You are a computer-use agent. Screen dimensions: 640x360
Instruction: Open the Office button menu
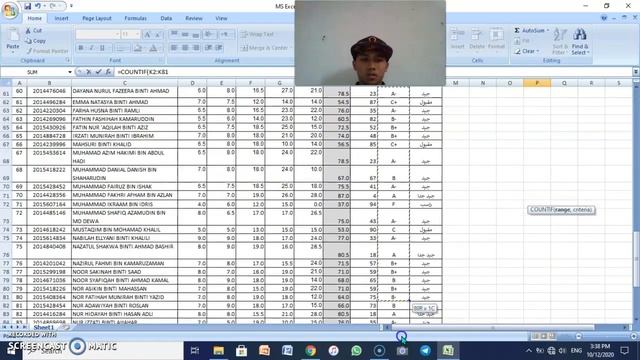[x=10, y=10]
